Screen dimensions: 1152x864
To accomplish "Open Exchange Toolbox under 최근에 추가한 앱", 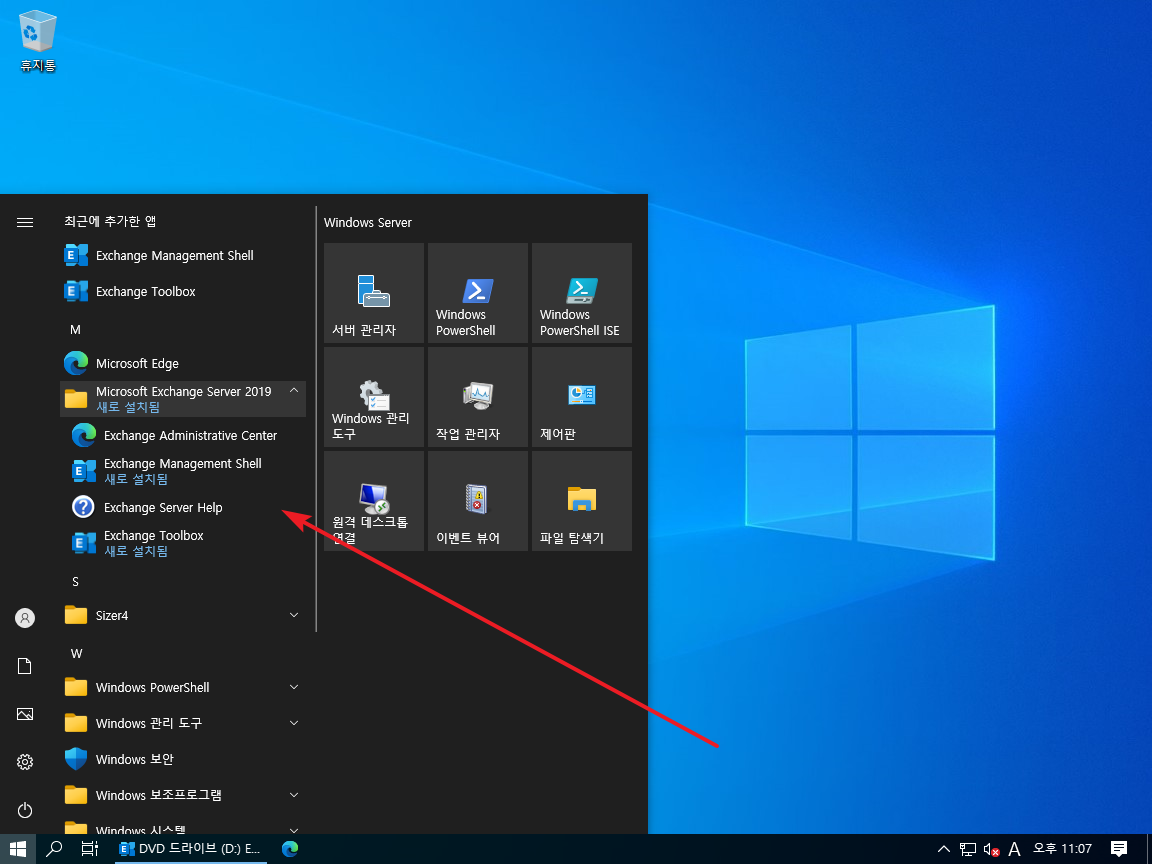I will pos(183,292).
